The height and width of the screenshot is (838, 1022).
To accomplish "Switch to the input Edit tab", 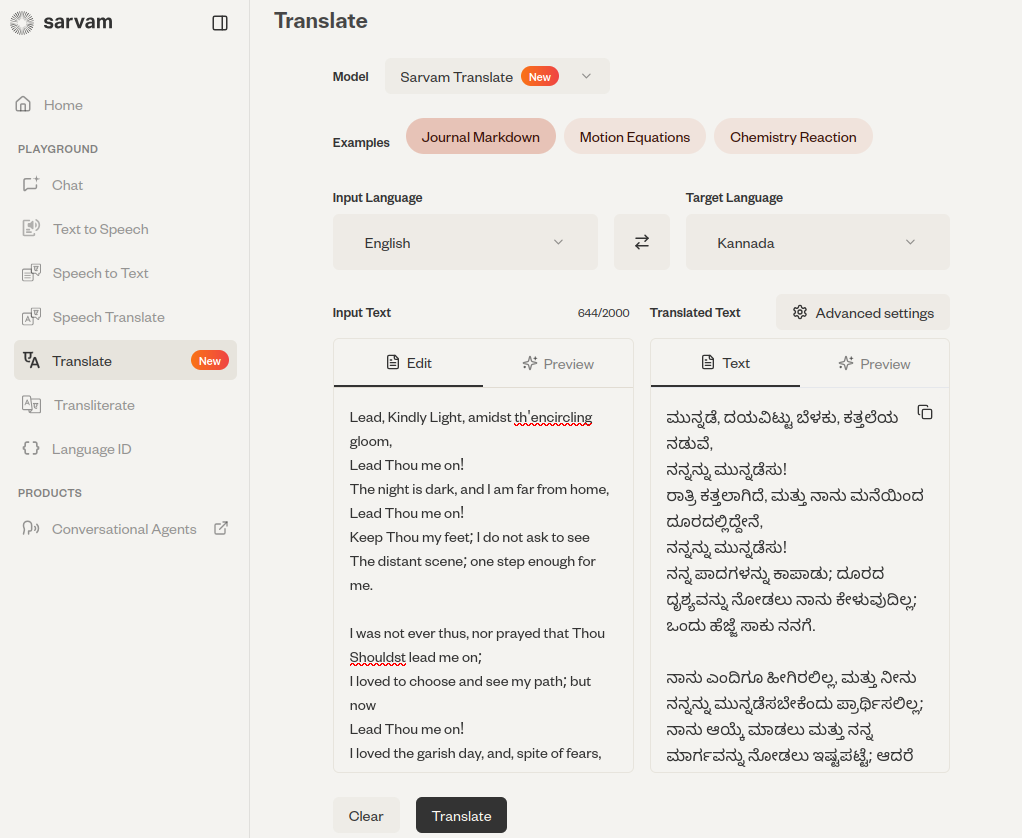I will click(409, 363).
